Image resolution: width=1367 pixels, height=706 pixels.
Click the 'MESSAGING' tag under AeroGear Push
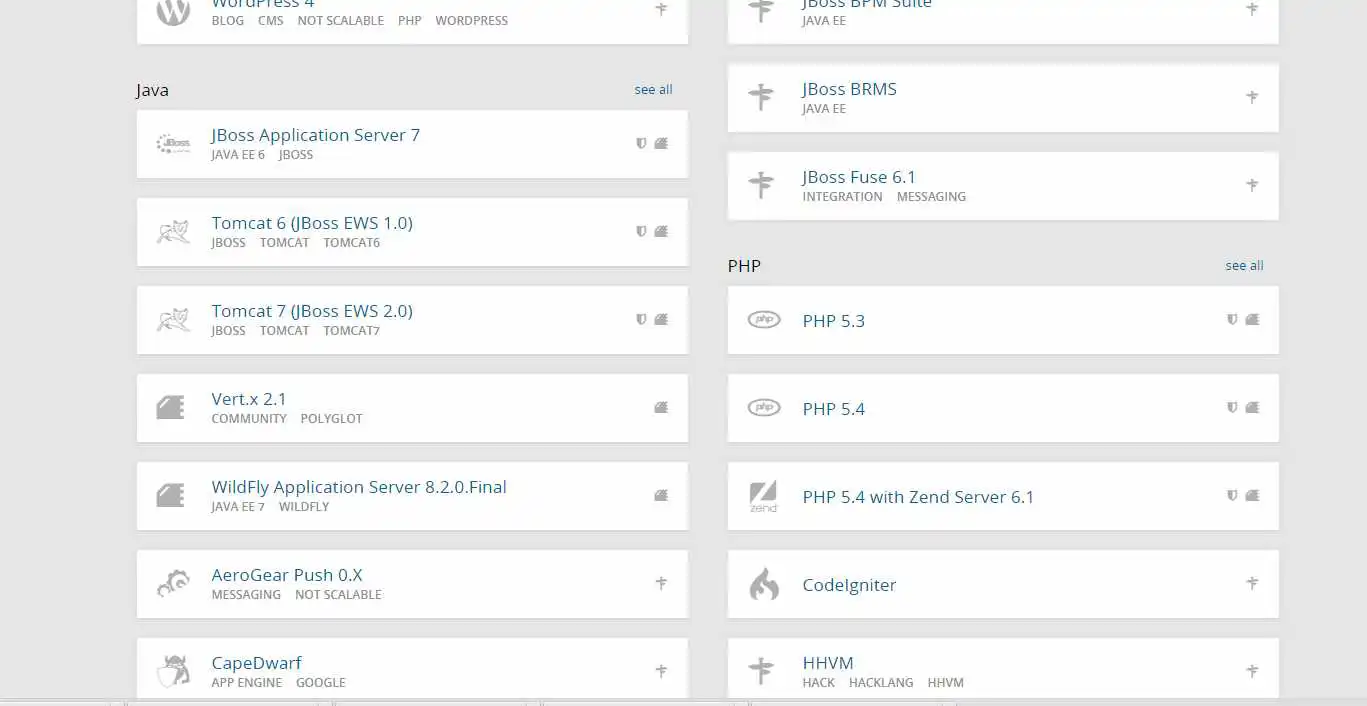246,595
